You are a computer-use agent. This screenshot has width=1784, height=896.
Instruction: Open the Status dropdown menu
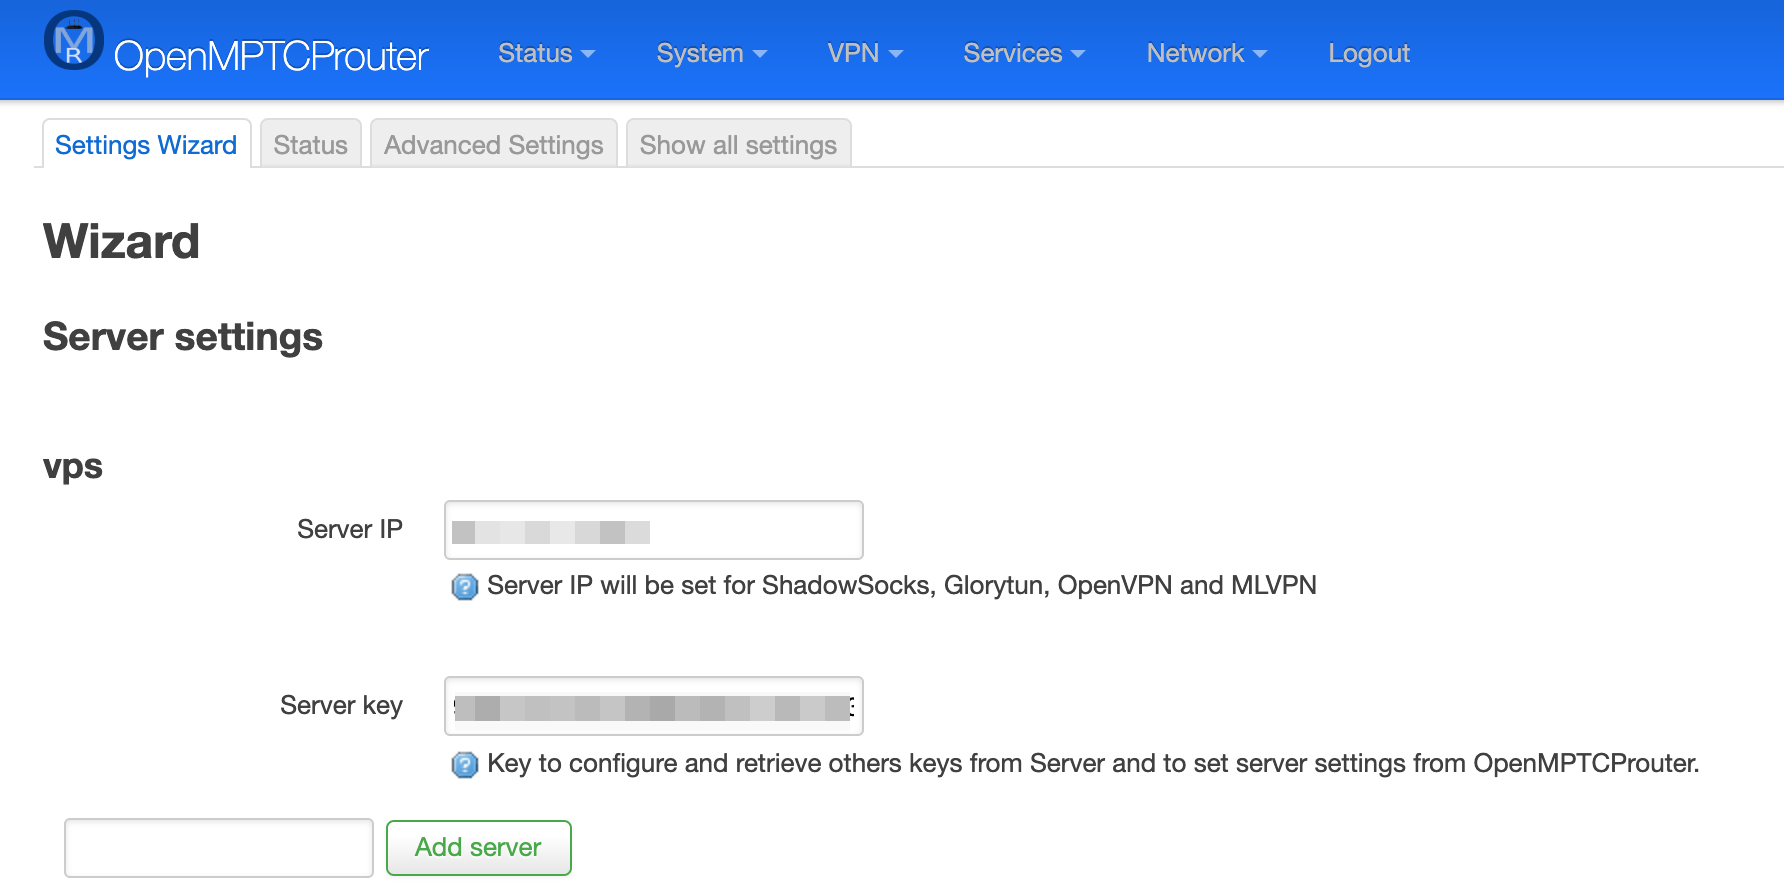(x=546, y=53)
